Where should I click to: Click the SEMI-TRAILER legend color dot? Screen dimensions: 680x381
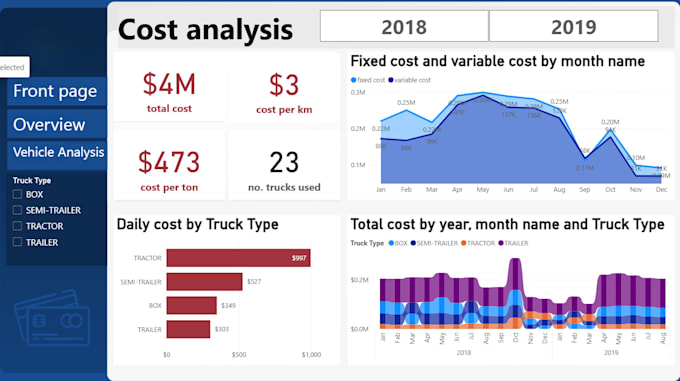(x=413, y=243)
